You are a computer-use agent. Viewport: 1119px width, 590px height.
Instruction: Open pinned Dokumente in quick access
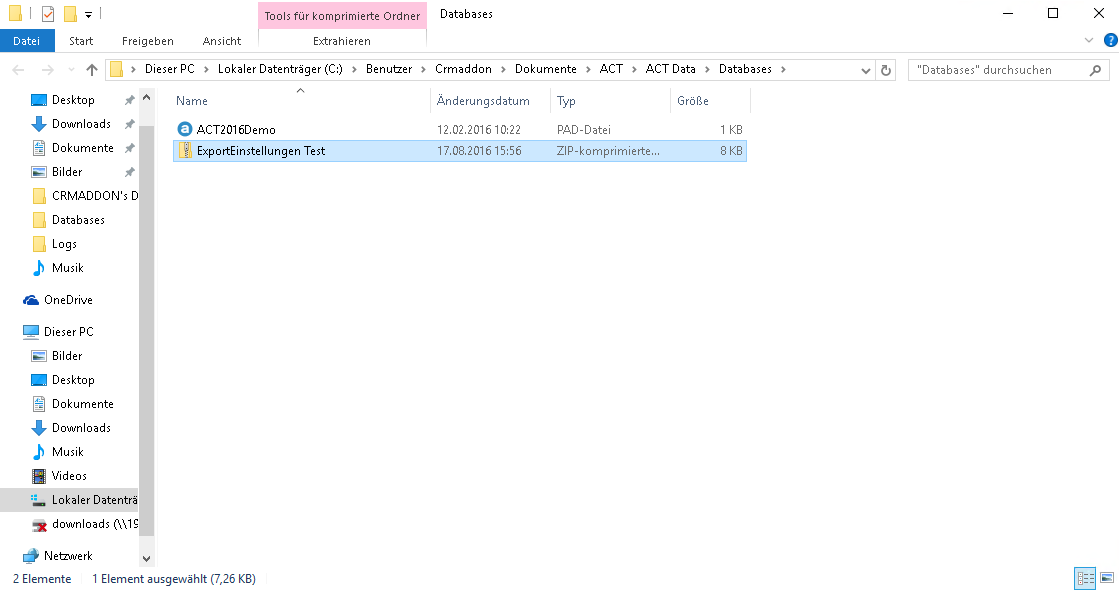[83, 148]
